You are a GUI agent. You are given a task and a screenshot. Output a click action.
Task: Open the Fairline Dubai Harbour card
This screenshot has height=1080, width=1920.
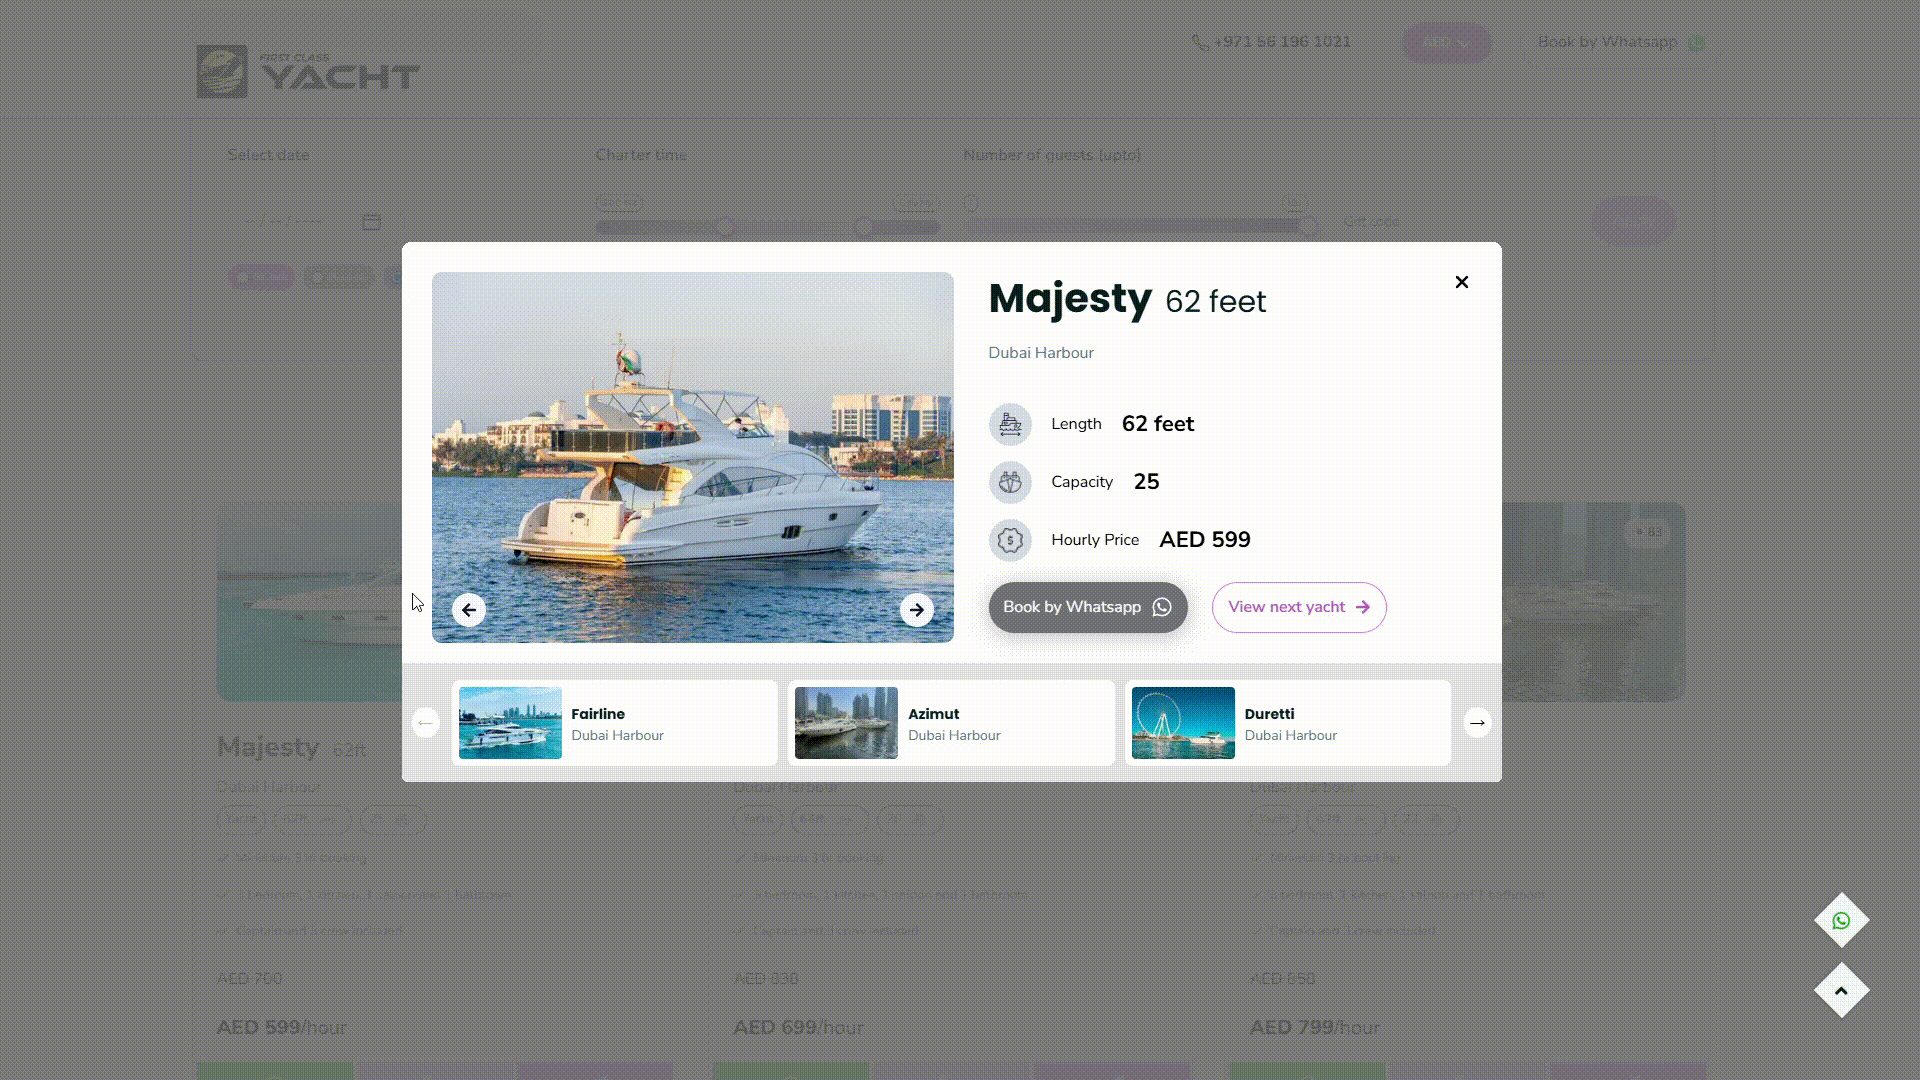pos(615,723)
